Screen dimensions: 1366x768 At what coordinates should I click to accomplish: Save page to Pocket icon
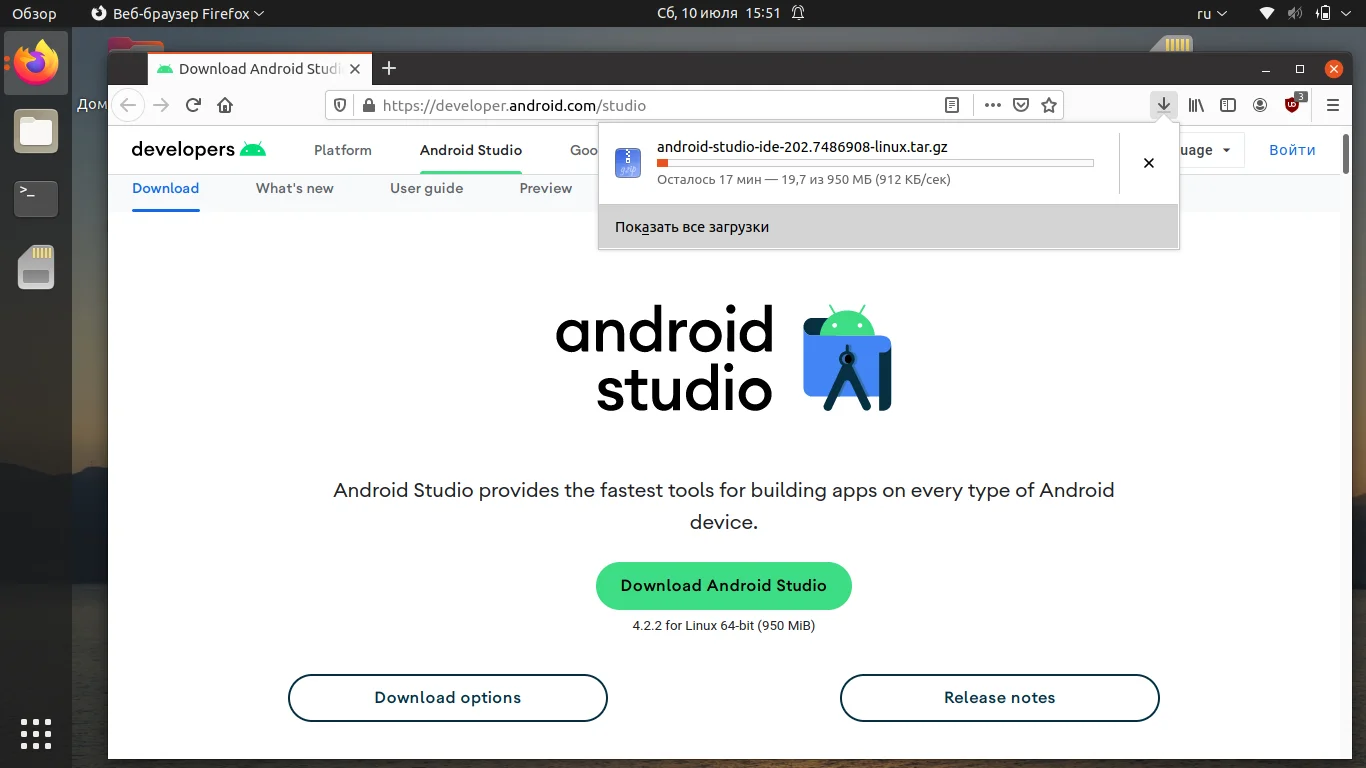(x=1021, y=105)
